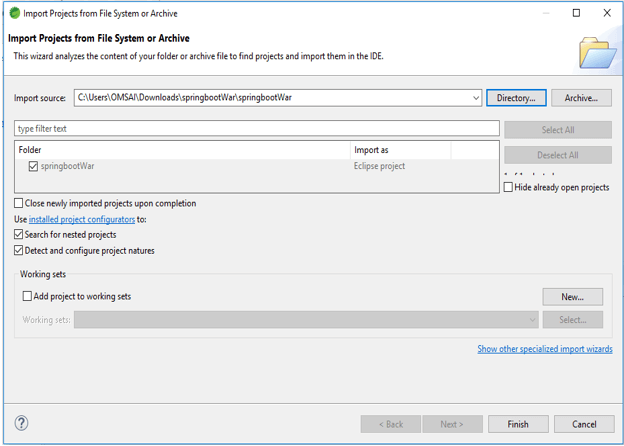Check Add project to working sets
The width and height of the screenshot is (624, 446).
(x=27, y=297)
